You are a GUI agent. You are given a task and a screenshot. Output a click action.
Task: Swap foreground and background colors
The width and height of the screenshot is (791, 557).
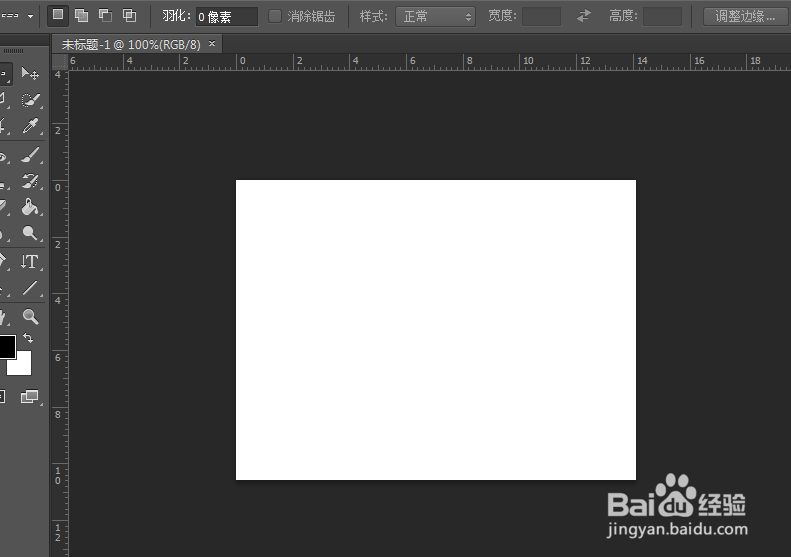point(28,338)
